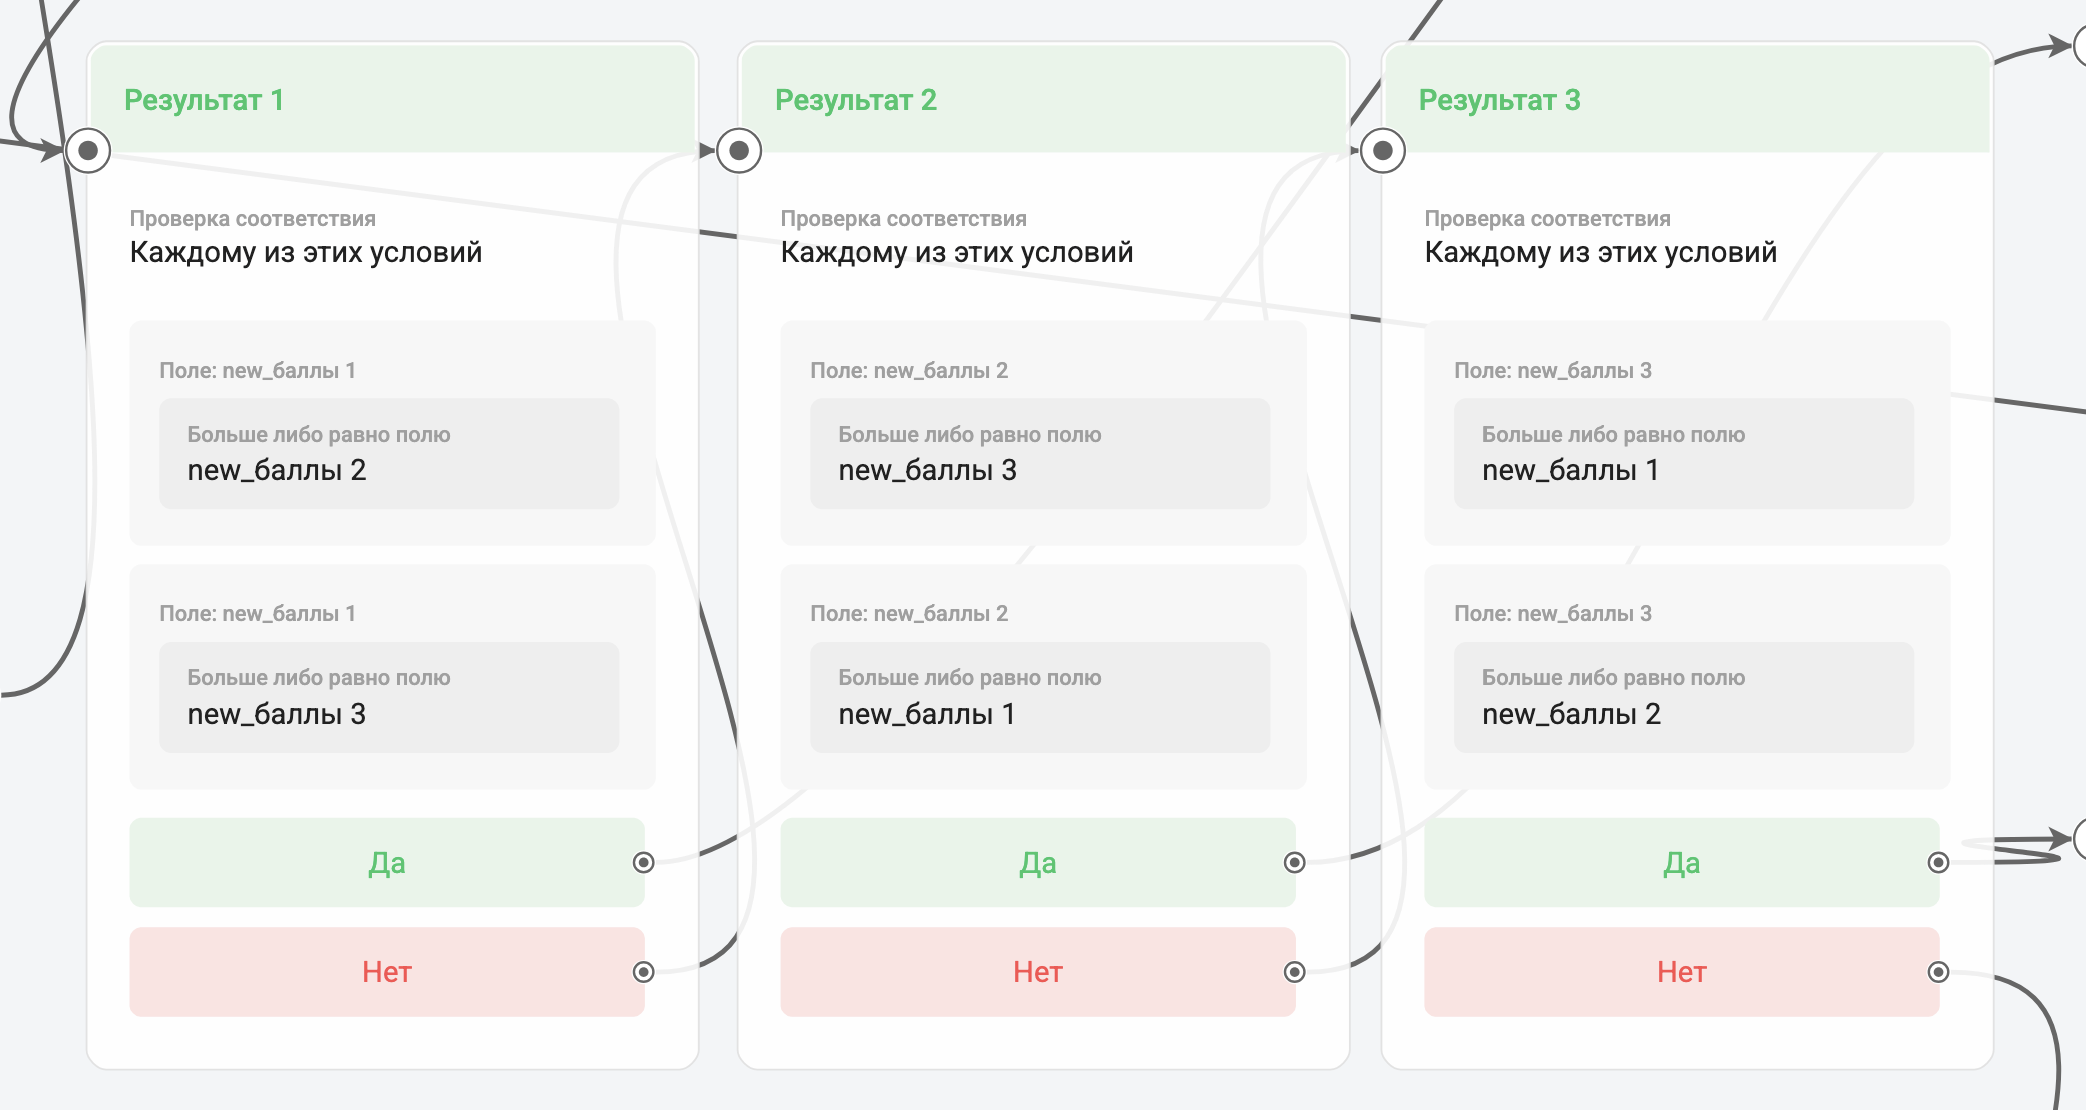The width and height of the screenshot is (2086, 1110).
Task: Open the new_баллы 1 condition in Результат 3
Action: pos(1683,454)
